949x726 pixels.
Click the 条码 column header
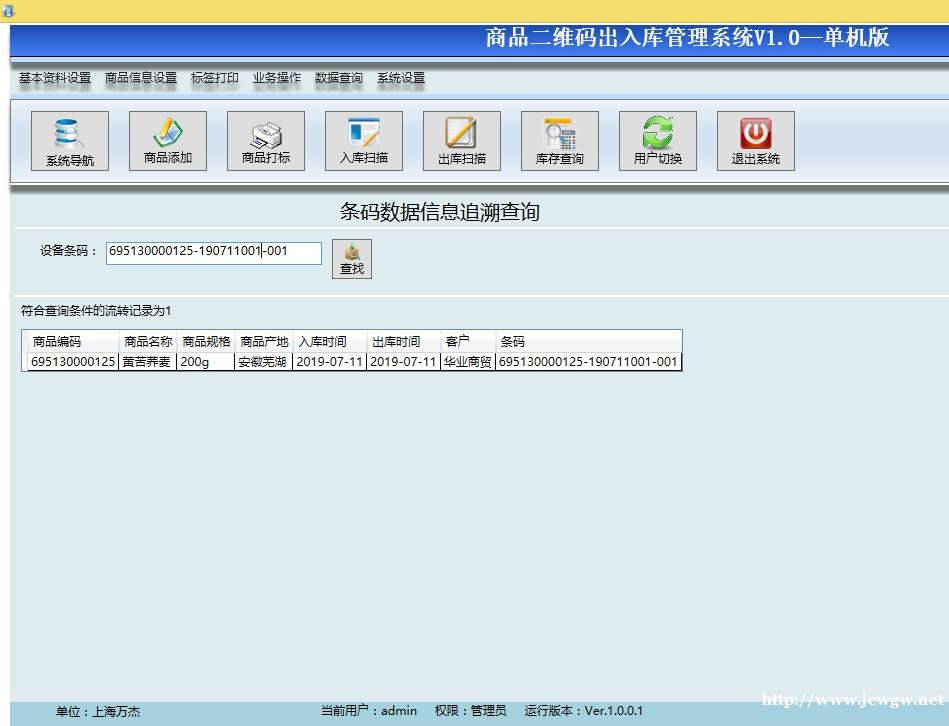[512, 341]
